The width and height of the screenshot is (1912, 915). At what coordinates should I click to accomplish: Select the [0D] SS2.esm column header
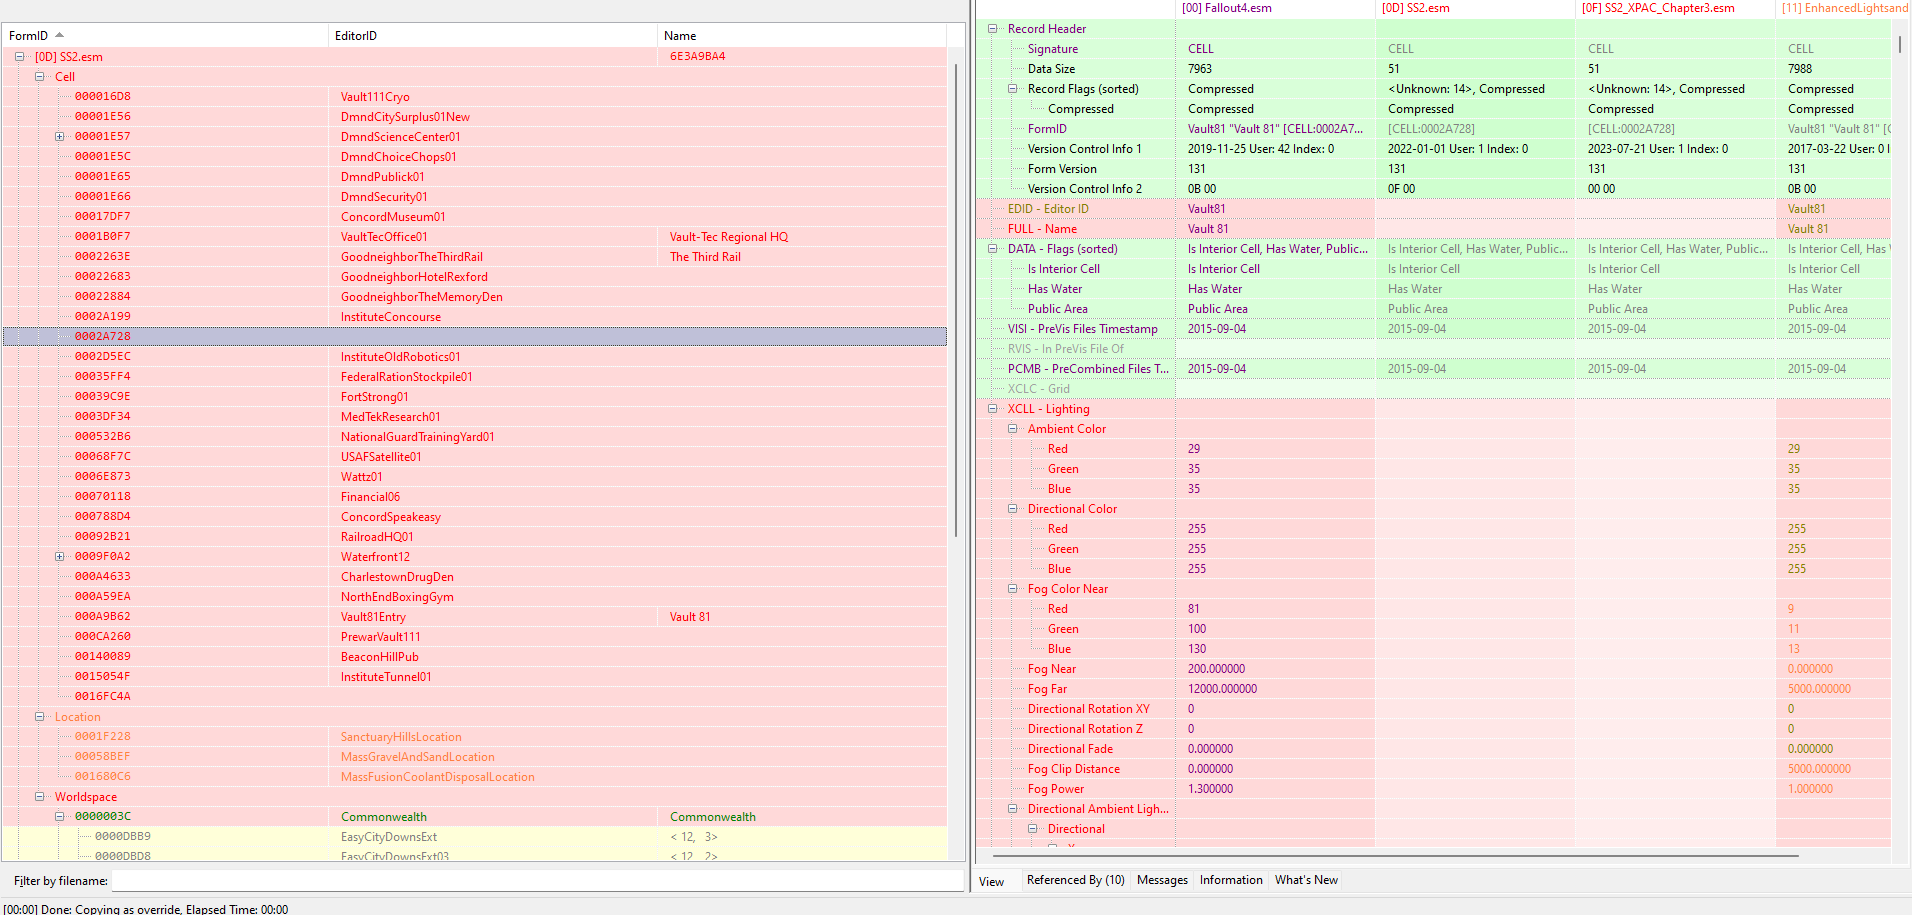point(1475,8)
